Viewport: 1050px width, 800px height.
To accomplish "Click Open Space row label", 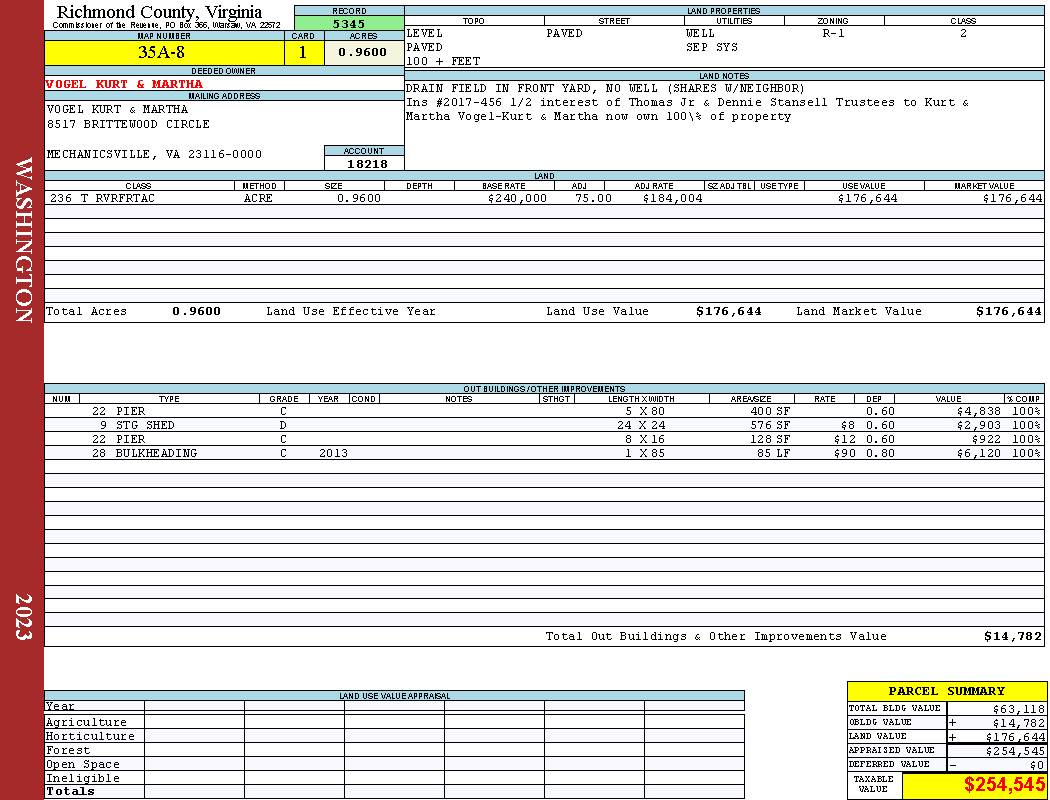I will 82,765.
